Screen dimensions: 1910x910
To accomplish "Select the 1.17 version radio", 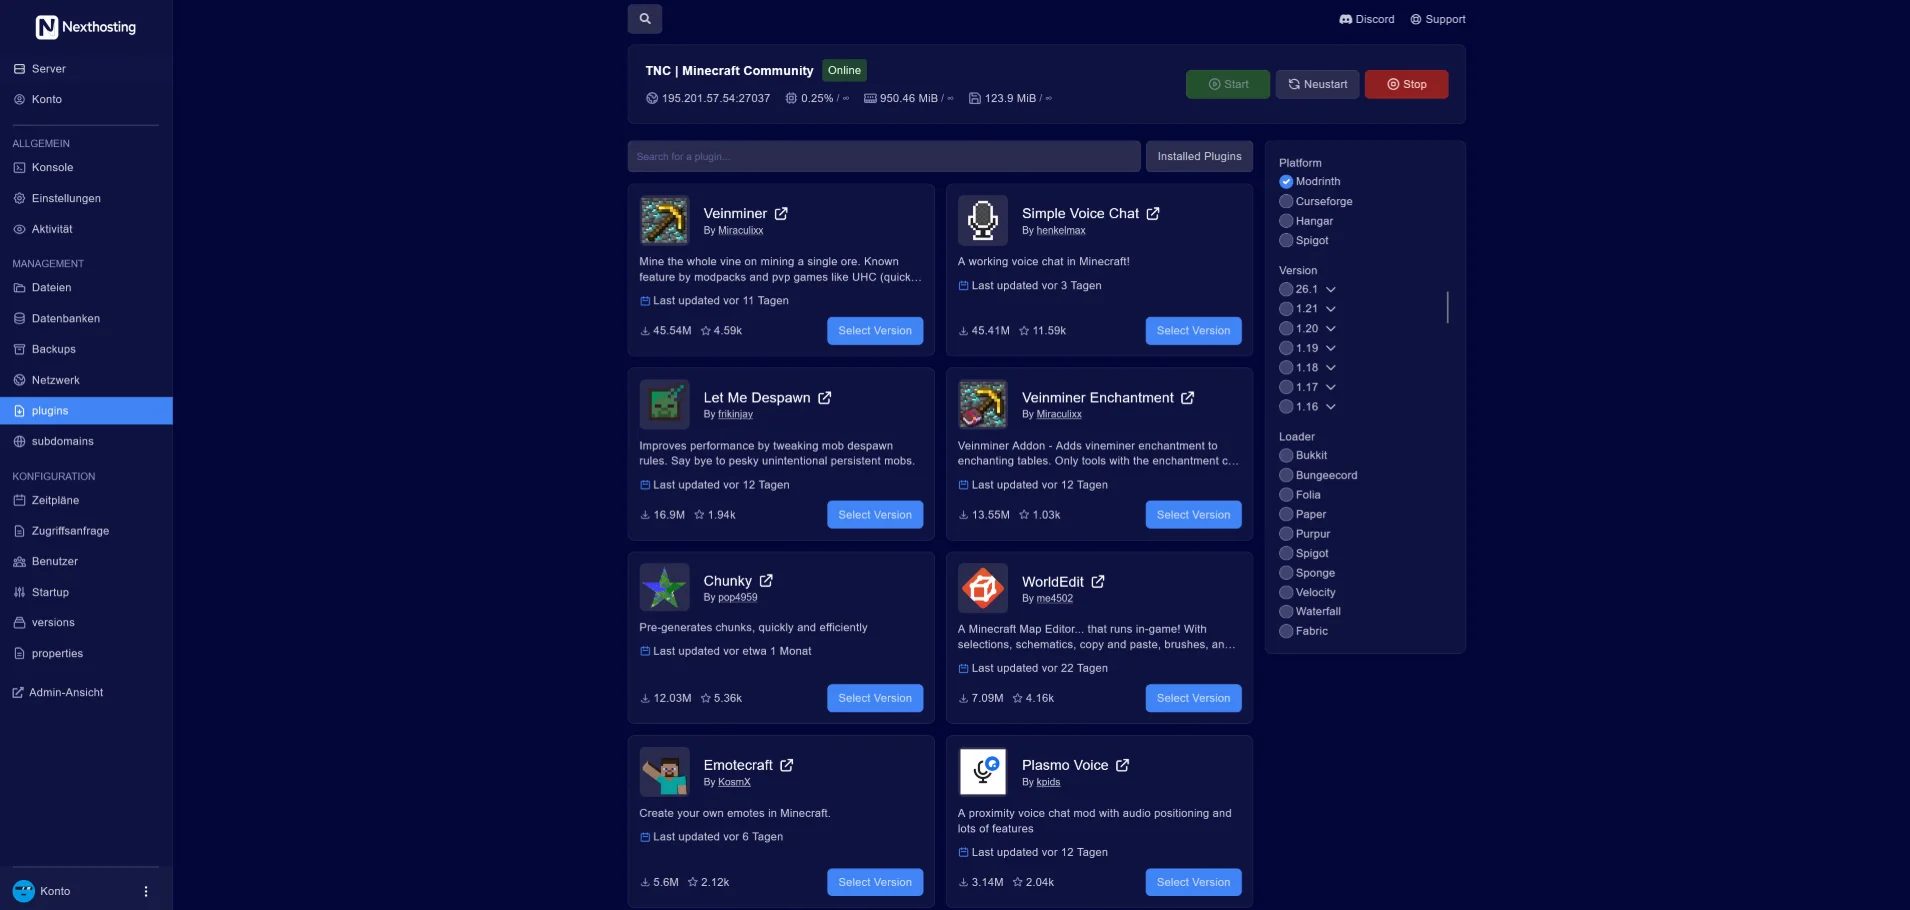I will pos(1286,387).
